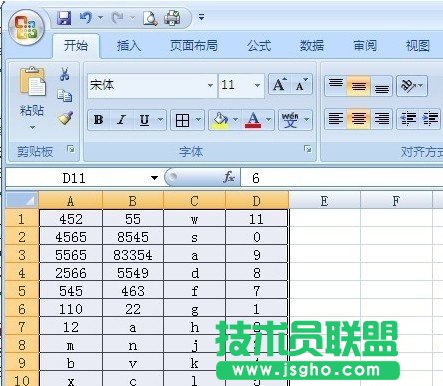Click the fx insert function button
This screenshot has height=386, width=443.
coord(229,177)
